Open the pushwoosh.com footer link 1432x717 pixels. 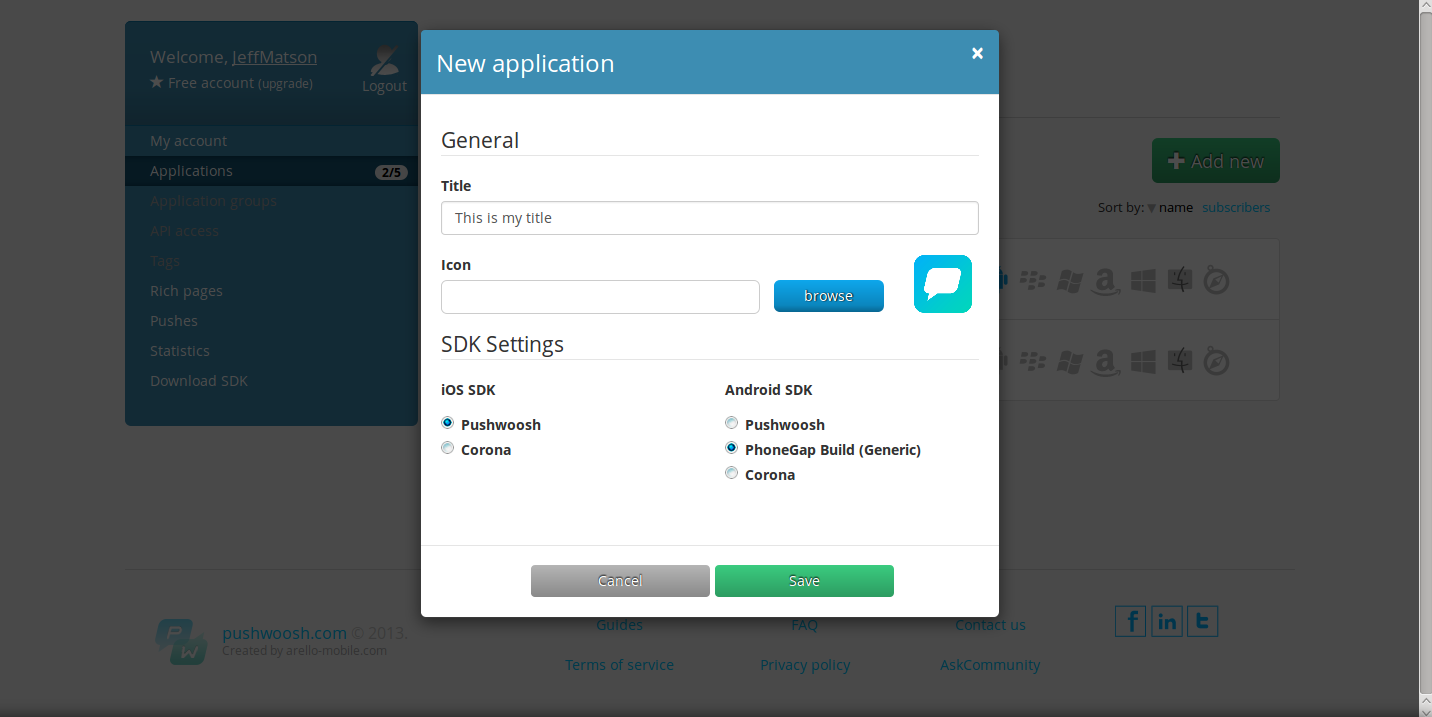(x=284, y=633)
